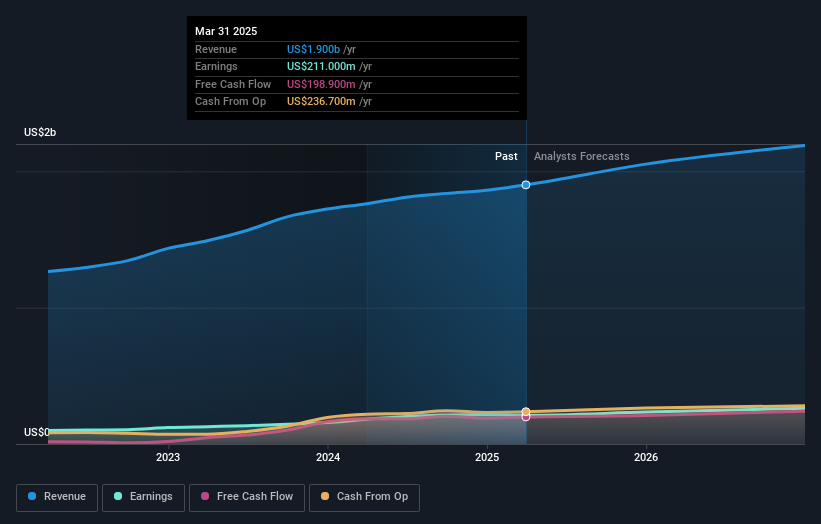Click the Analysts Forecasts label

coord(582,156)
